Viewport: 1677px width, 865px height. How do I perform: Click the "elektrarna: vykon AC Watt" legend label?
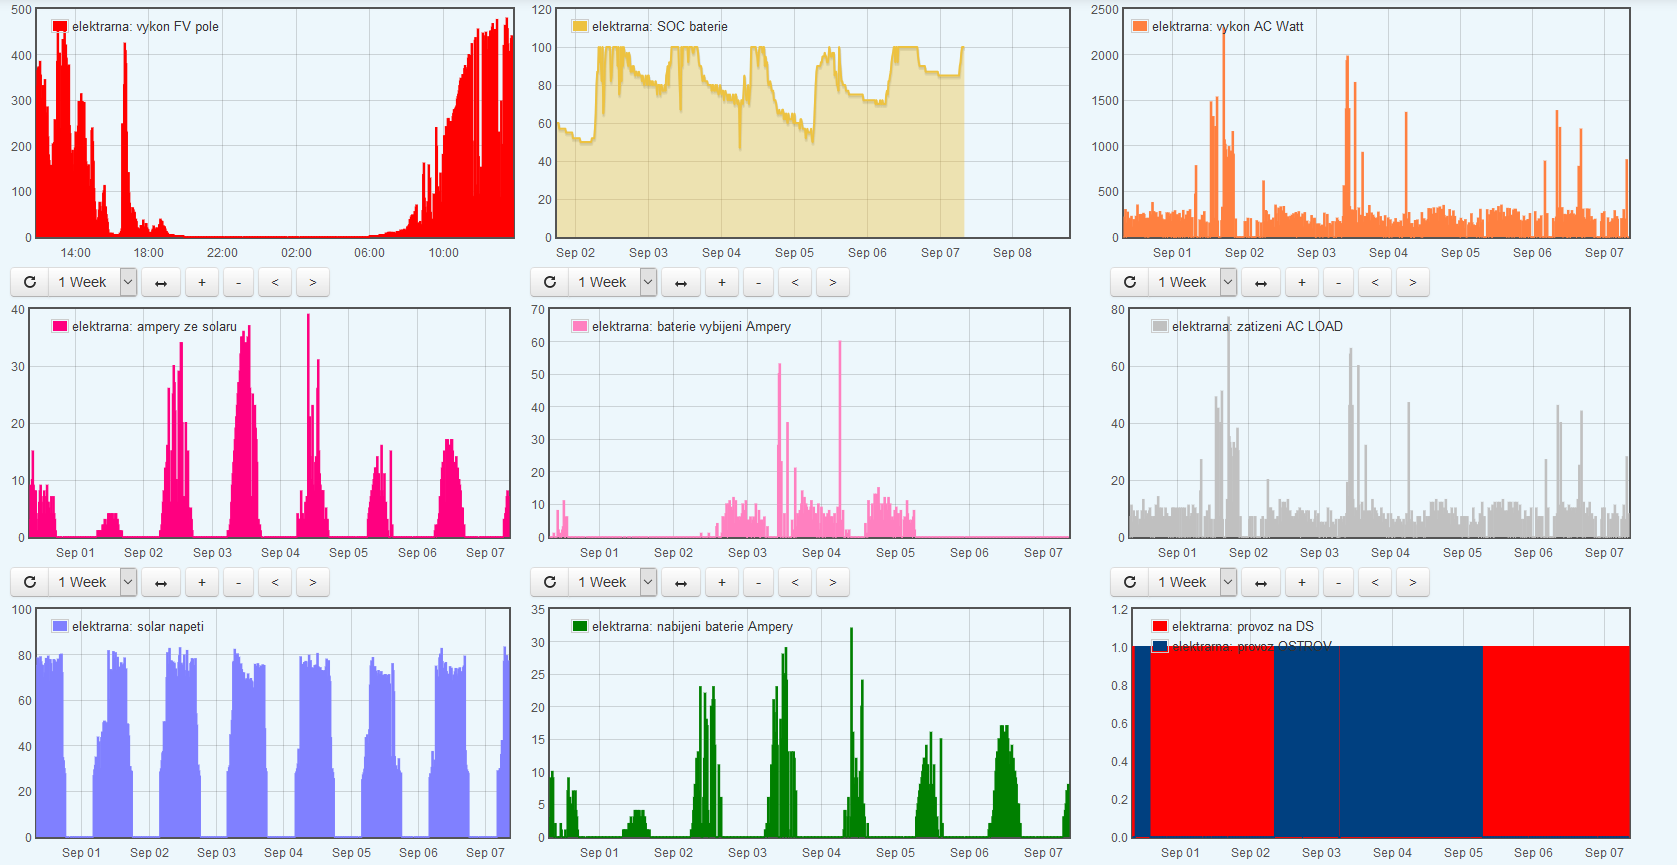point(1228,26)
